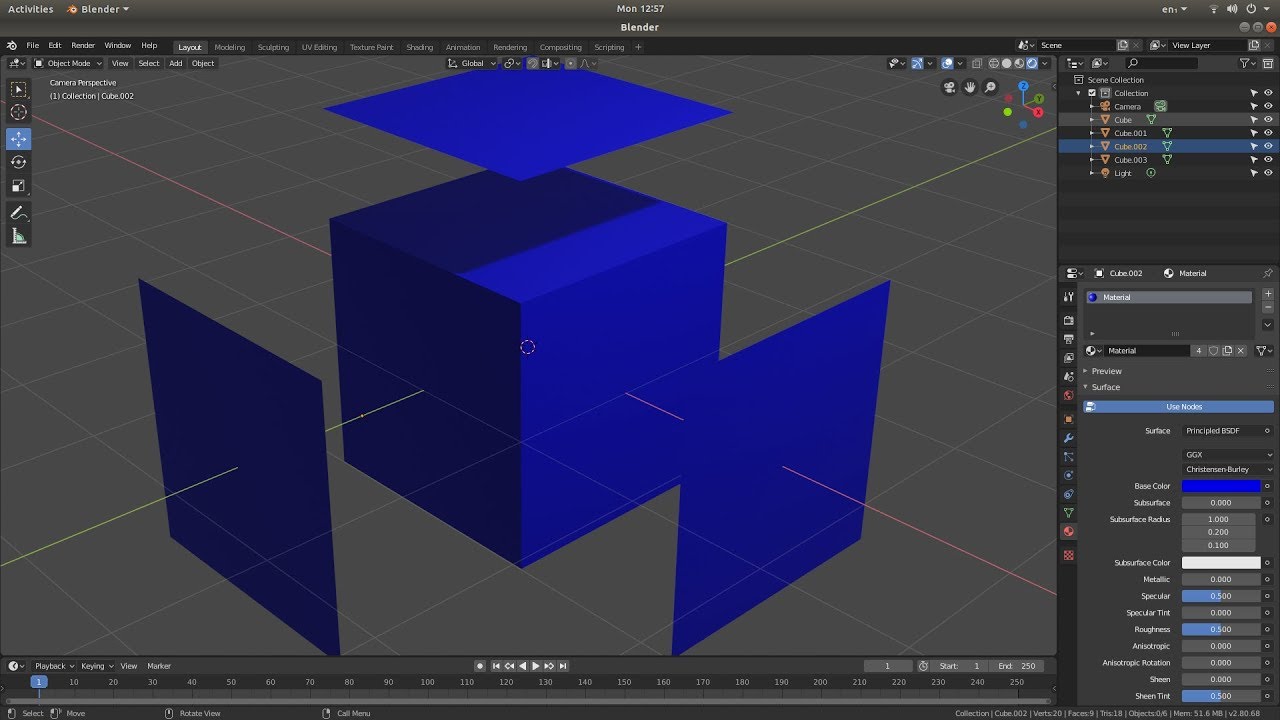1280x720 pixels.
Task: Unlink material with the X button
Action: [x=1241, y=351]
